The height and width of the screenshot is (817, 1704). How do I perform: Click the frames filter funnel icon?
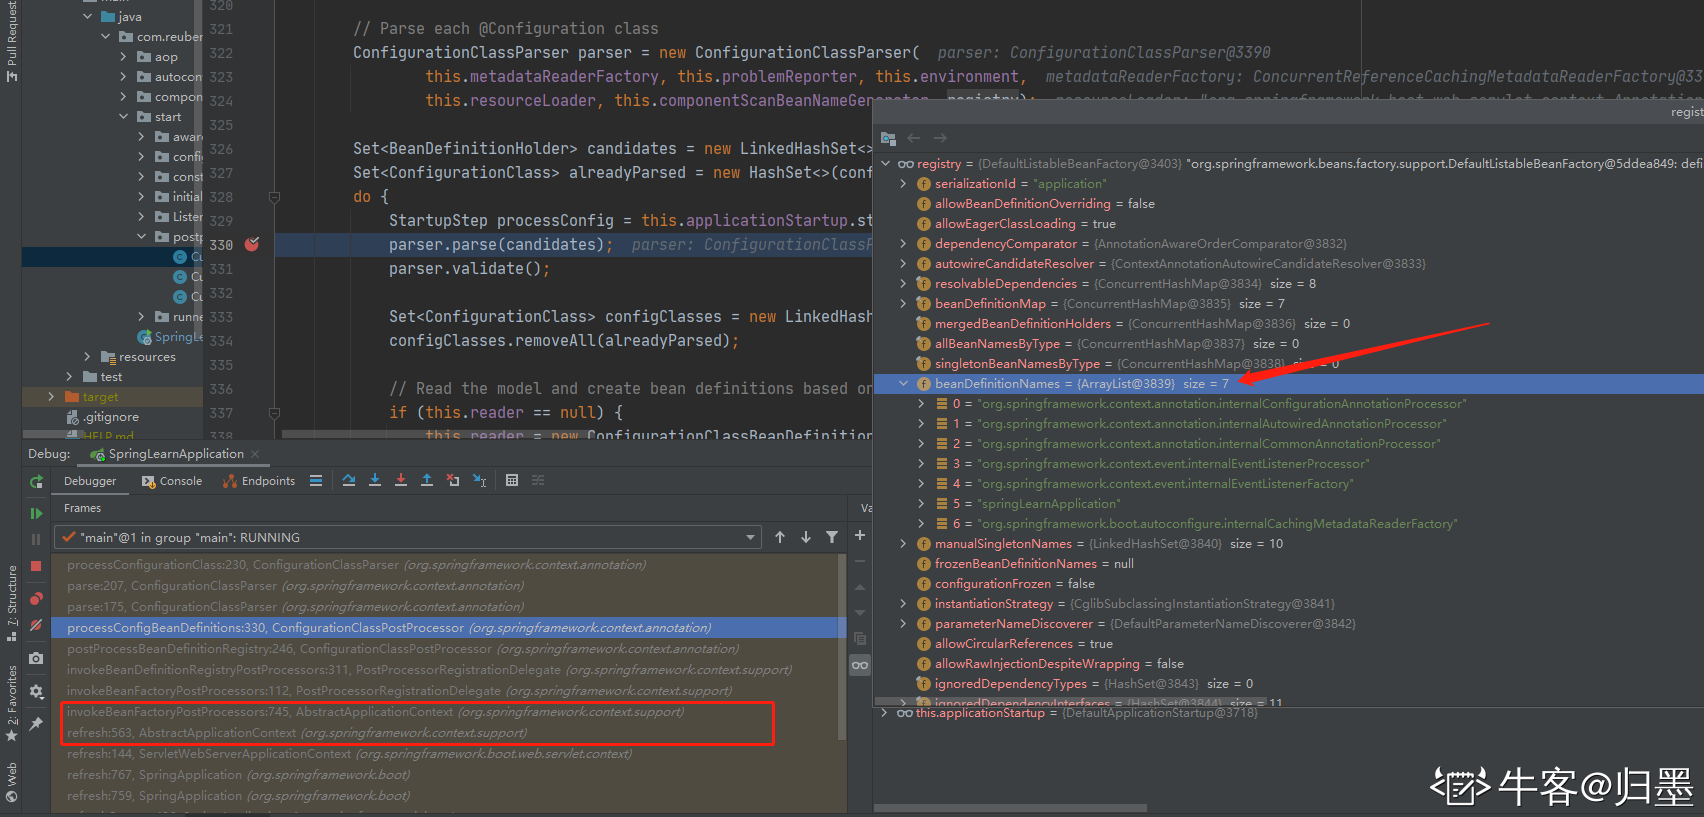(x=832, y=537)
